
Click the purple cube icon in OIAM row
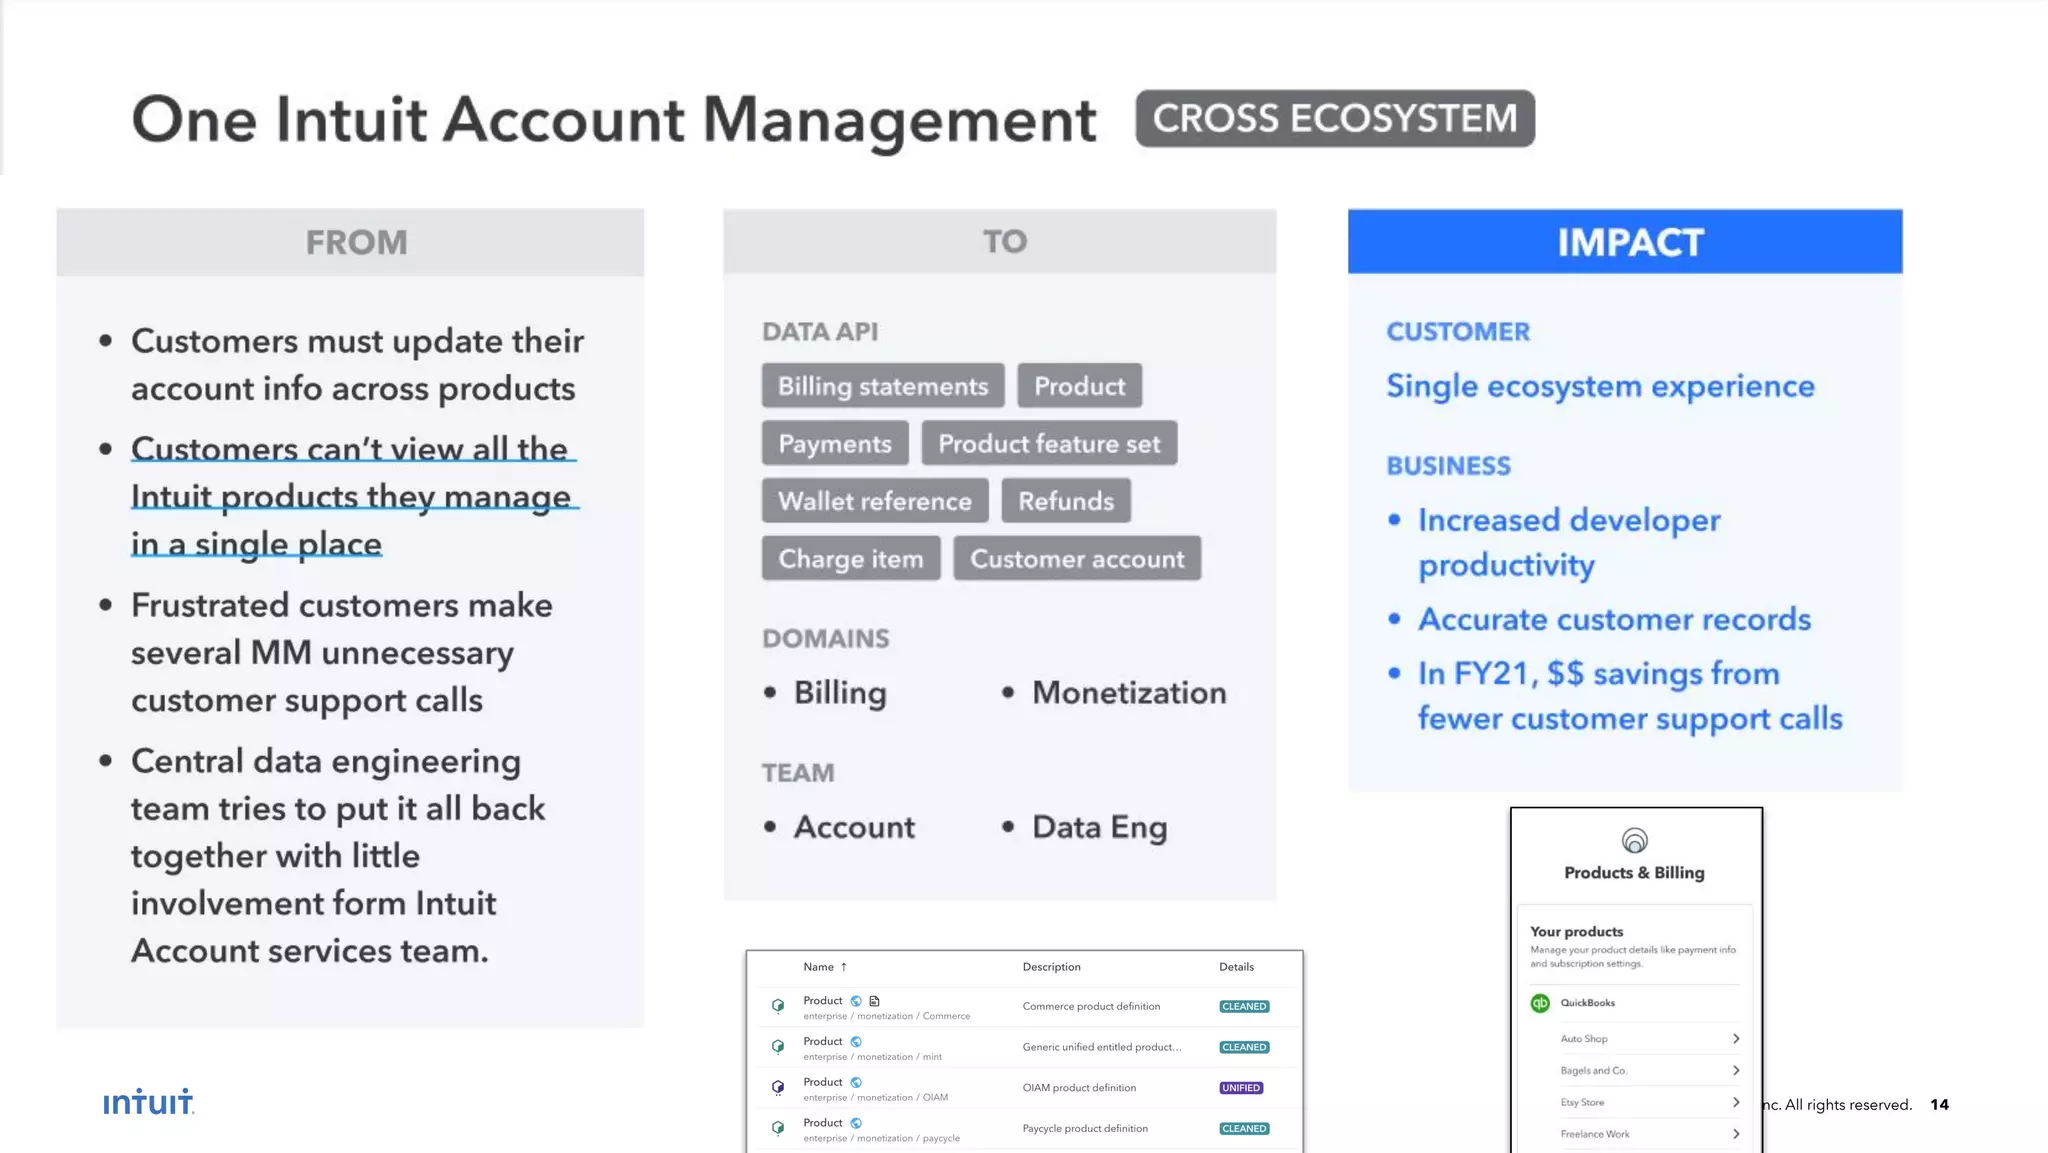coord(778,1087)
